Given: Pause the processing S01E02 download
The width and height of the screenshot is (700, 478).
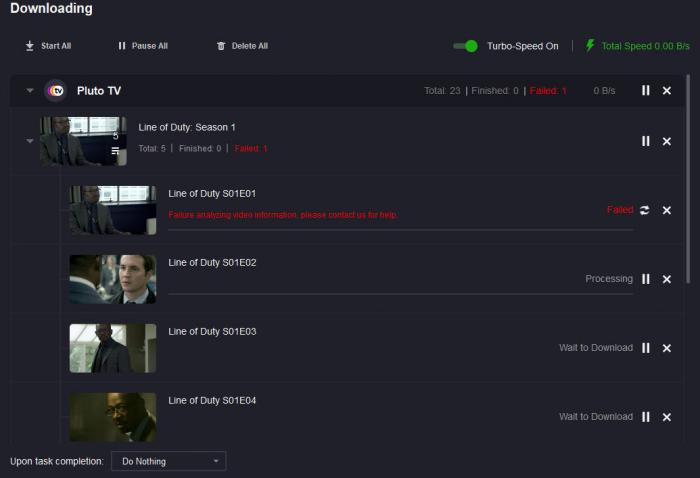Looking at the screenshot, I should click(646, 279).
